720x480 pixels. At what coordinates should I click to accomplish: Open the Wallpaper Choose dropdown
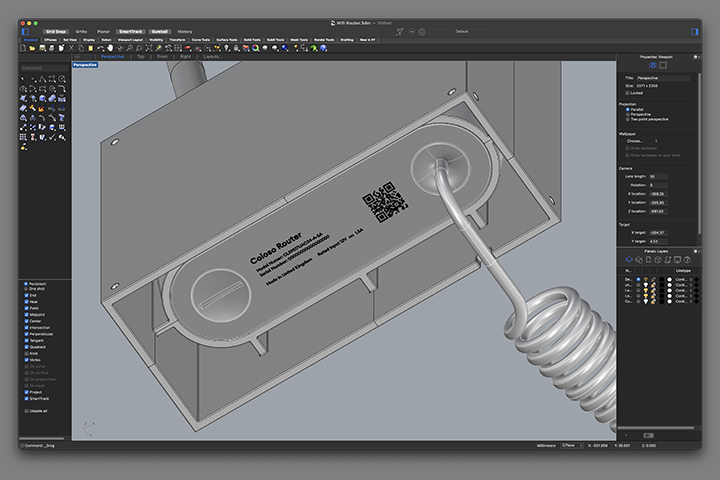[x=642, y=141]
